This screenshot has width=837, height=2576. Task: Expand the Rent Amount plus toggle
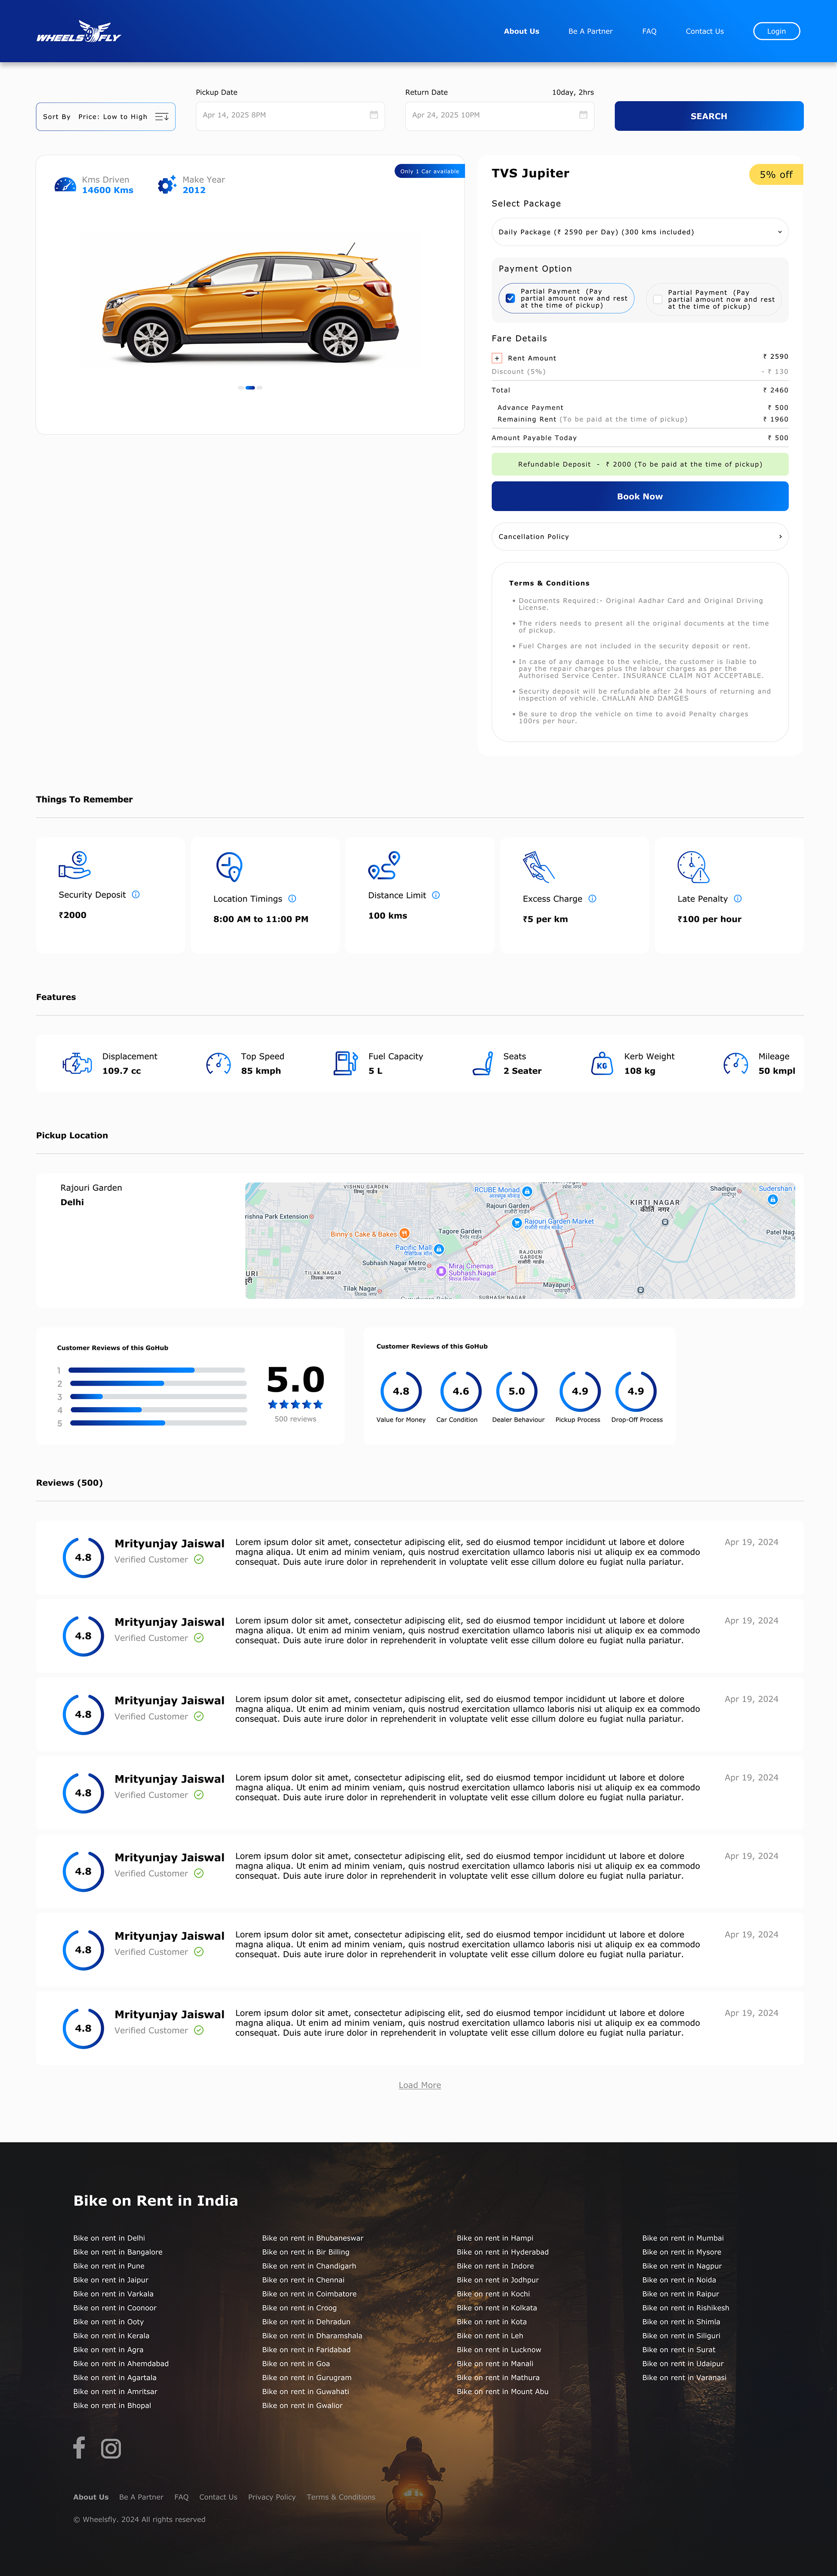[497, 357]
